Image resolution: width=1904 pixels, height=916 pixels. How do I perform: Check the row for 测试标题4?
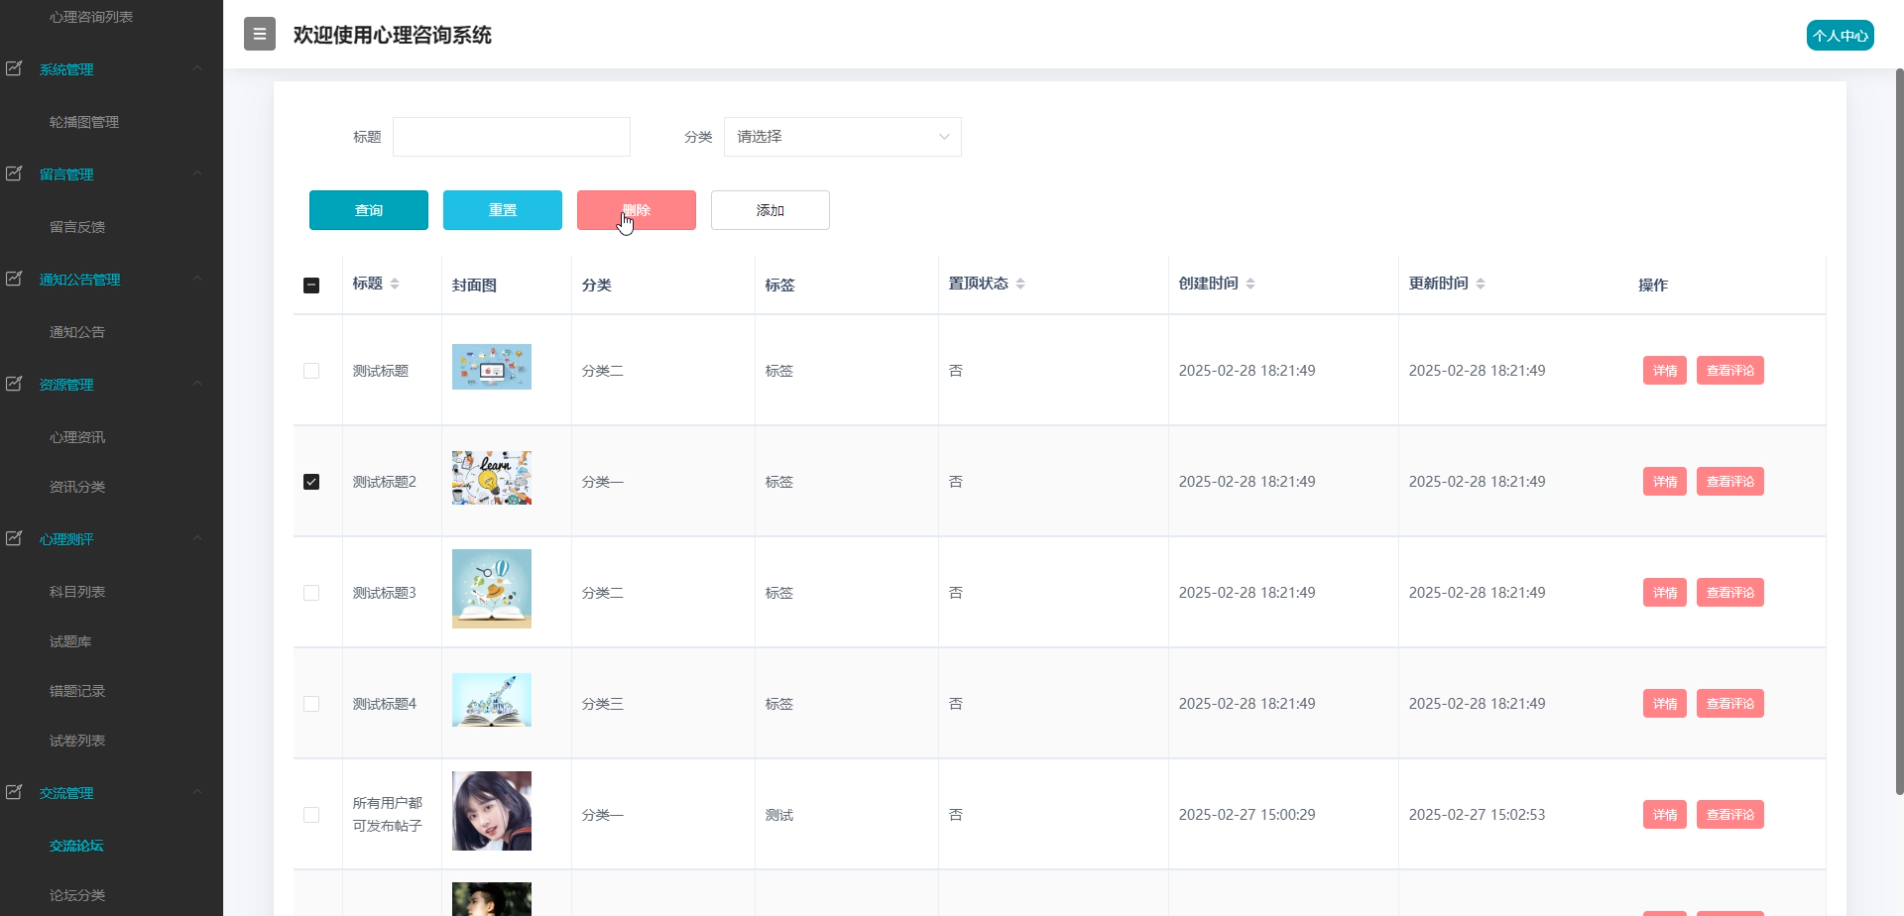(x=311, y=704)
